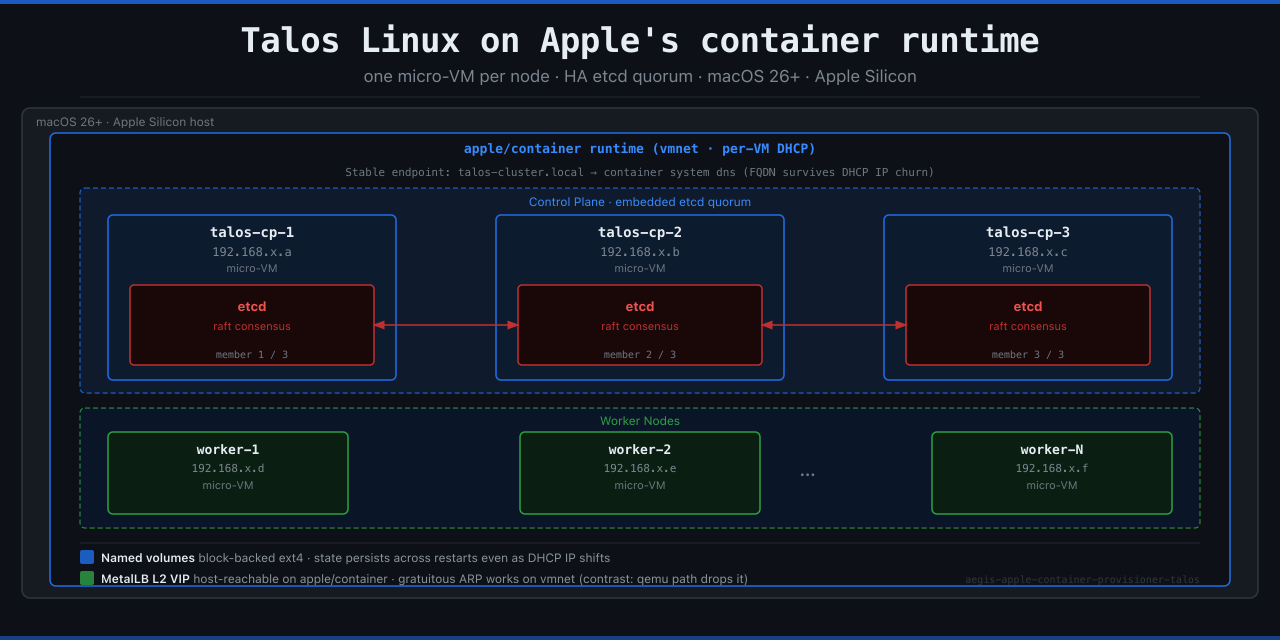
Task: Click the worker-1 node title
Action: tap(228, 450)
